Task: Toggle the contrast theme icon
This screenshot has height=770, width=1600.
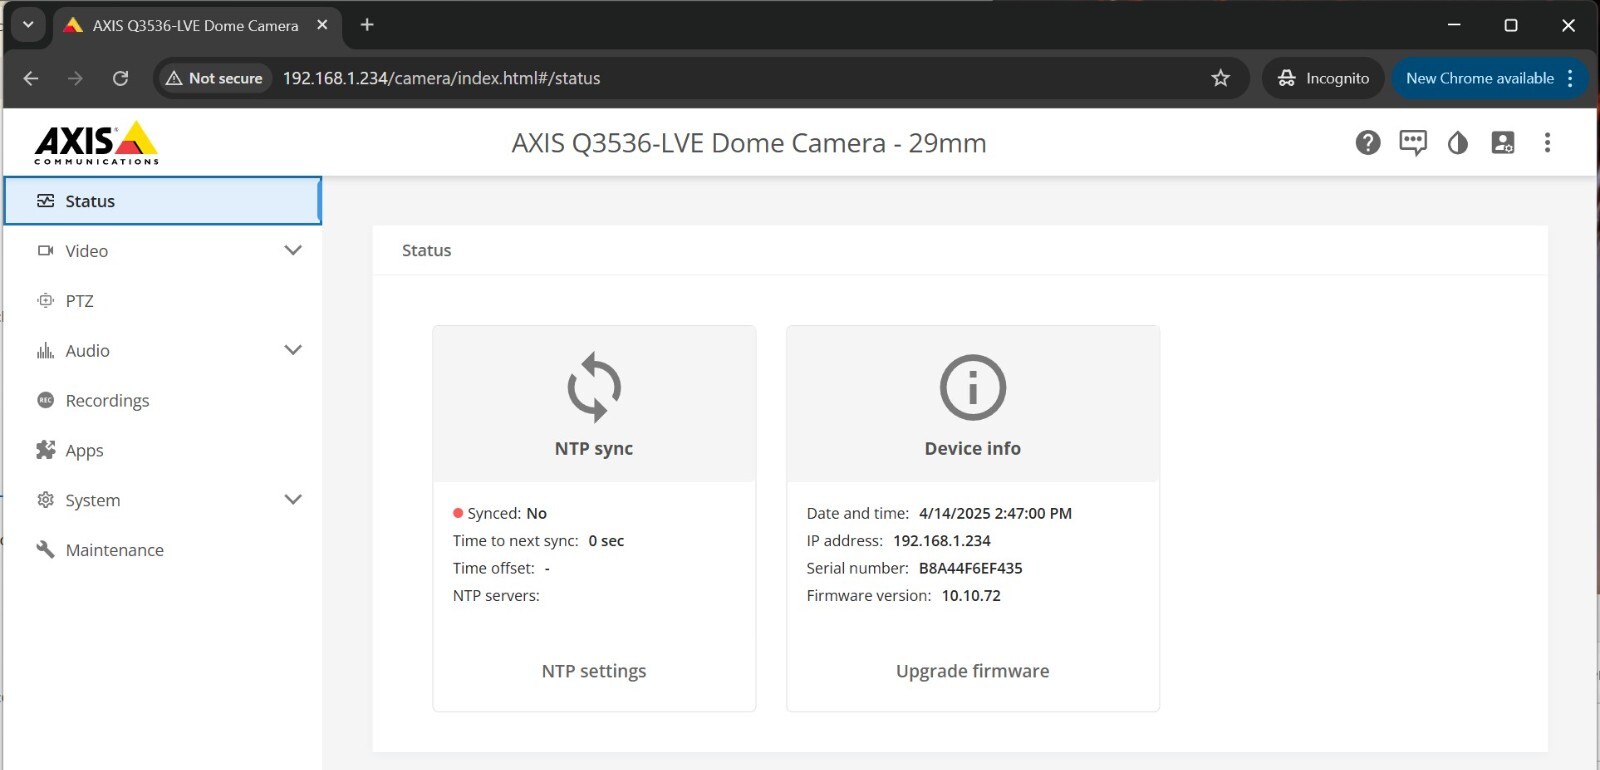Action: click(1458, 143)
